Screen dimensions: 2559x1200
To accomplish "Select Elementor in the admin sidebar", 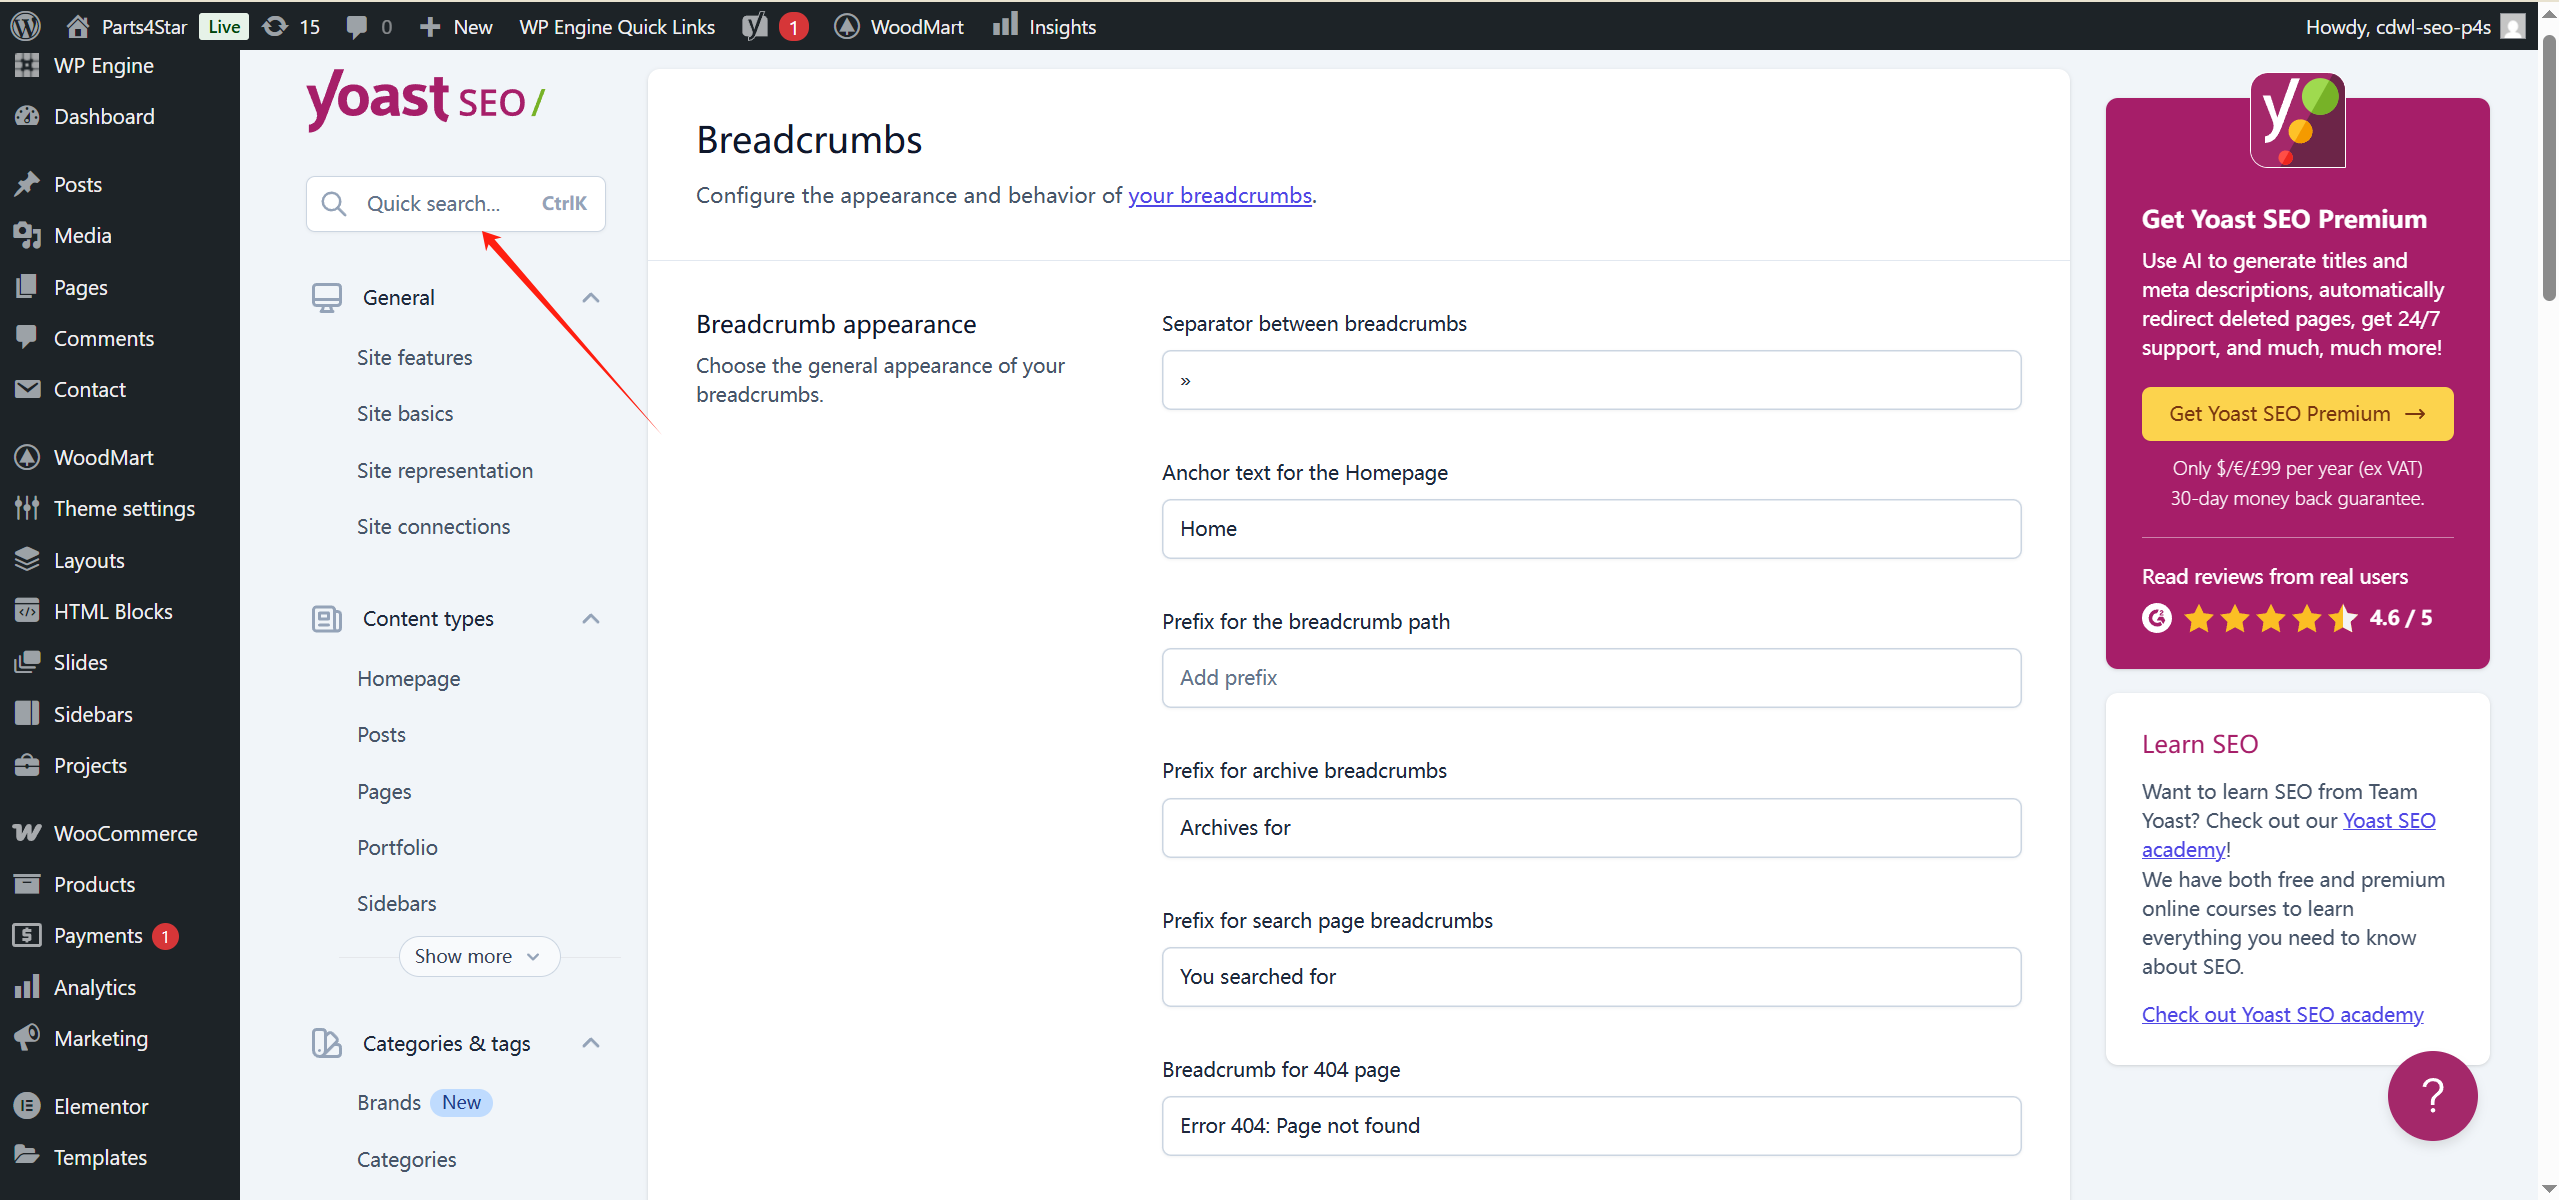I will 100,1107.
